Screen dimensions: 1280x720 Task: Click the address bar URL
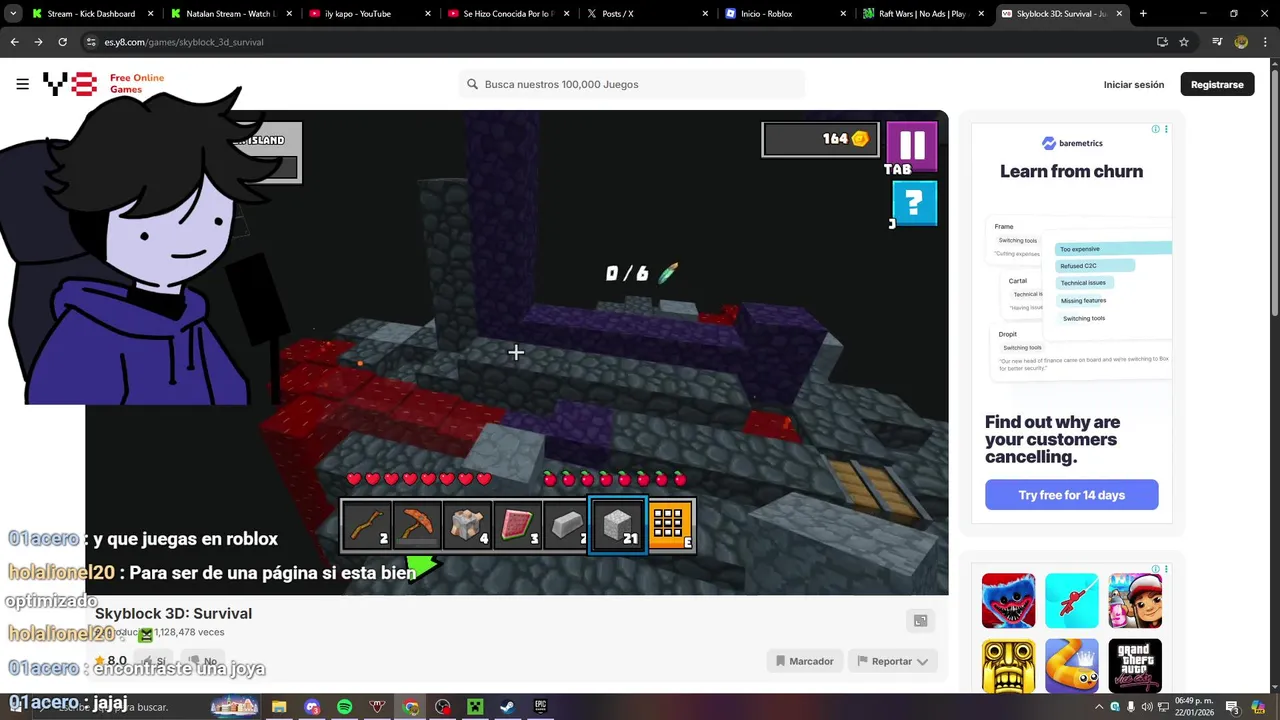(x=184, y=42)
